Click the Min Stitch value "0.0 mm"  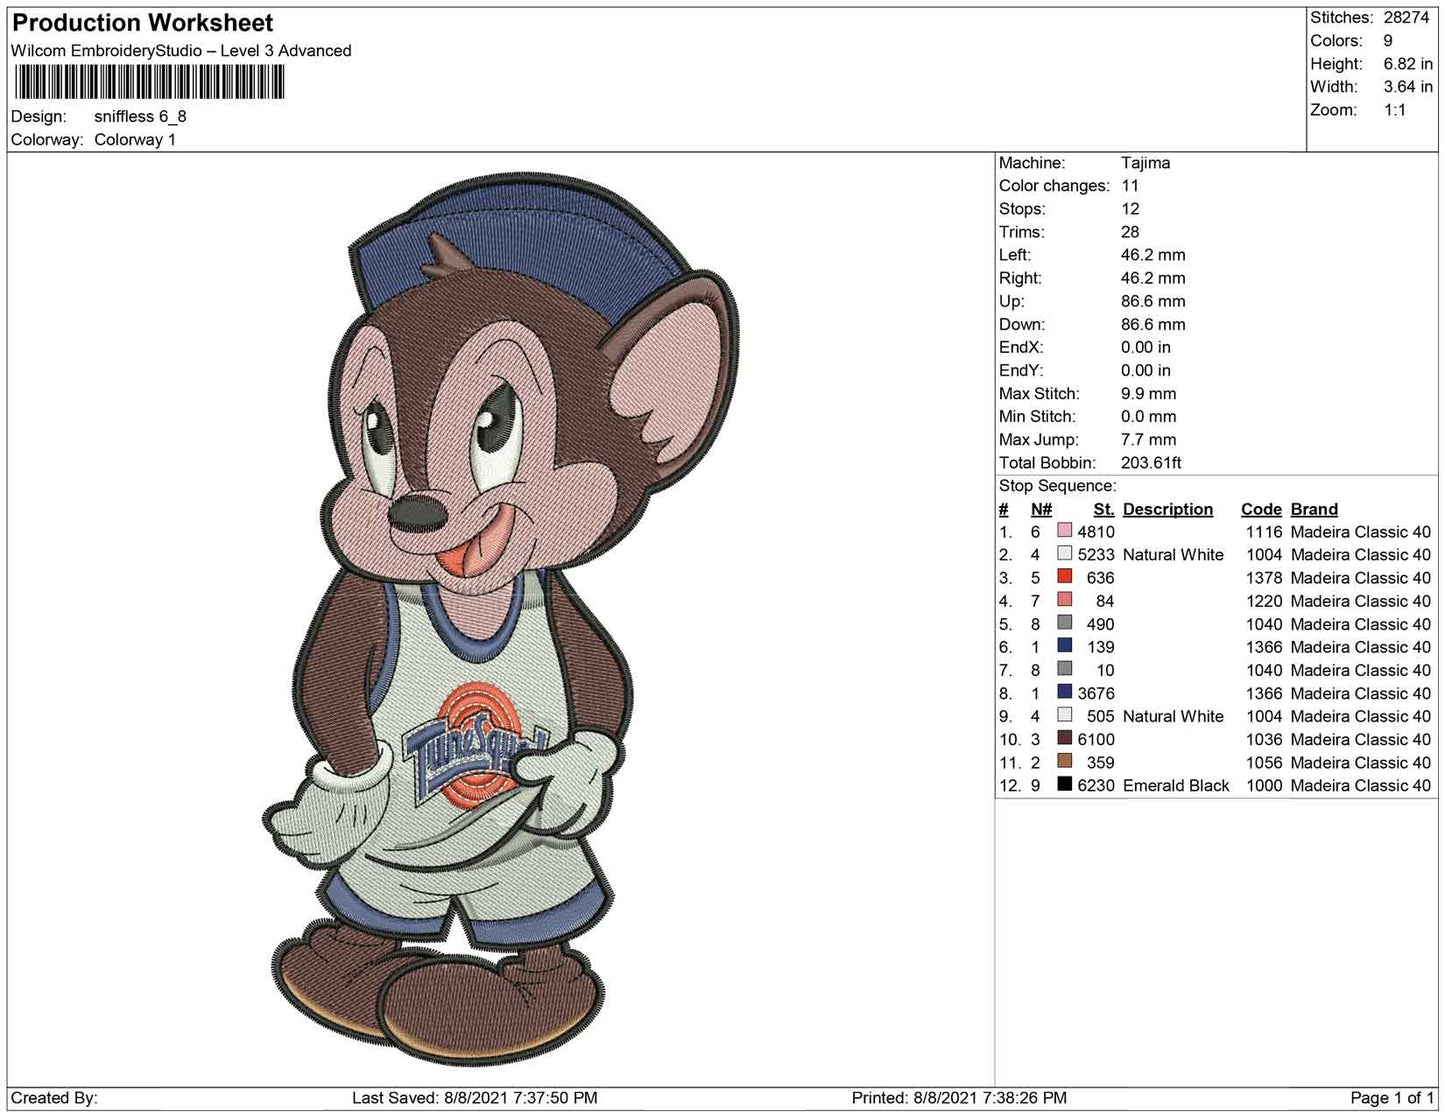(x=1149, y=417)
